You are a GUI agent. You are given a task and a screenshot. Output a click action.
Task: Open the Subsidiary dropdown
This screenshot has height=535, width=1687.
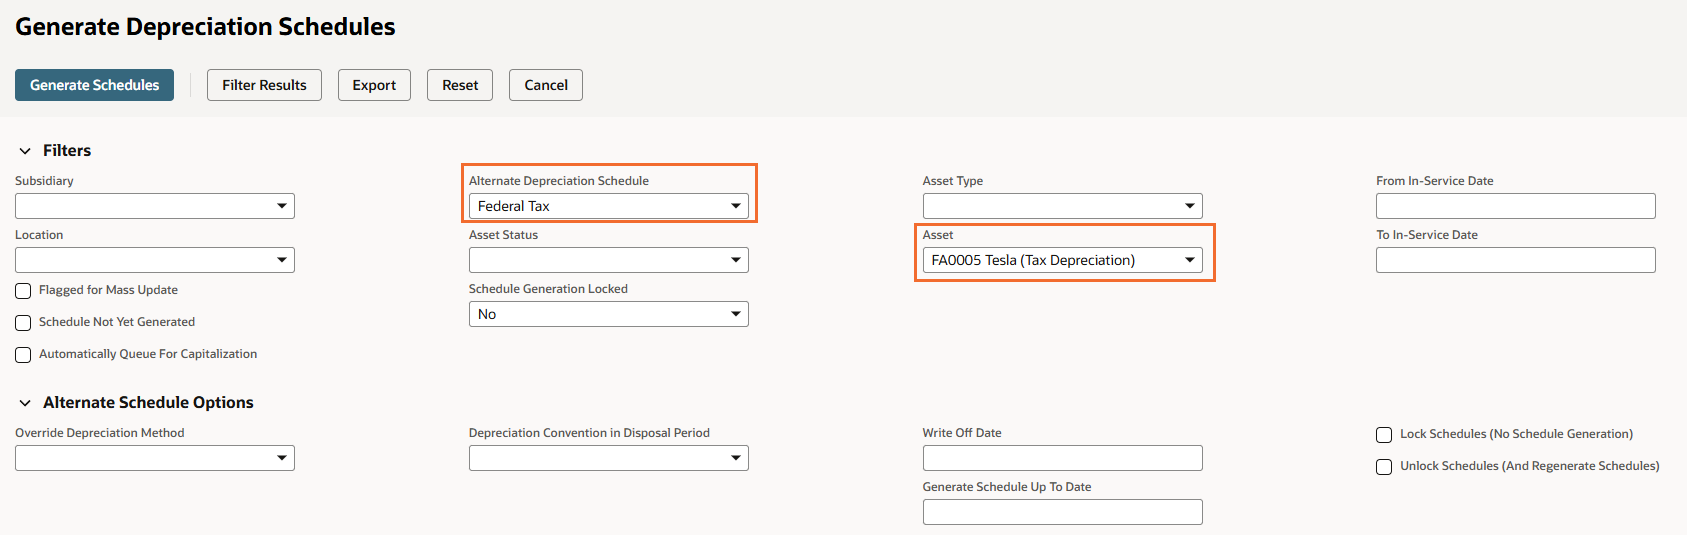coord(155,206)
